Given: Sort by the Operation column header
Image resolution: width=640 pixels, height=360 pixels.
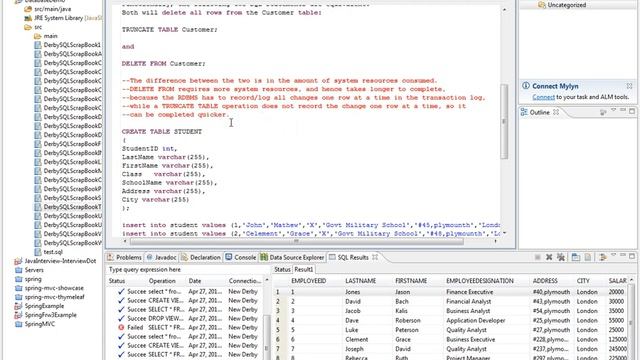Looking at the screenshot, I should click(x=162, y=281).
